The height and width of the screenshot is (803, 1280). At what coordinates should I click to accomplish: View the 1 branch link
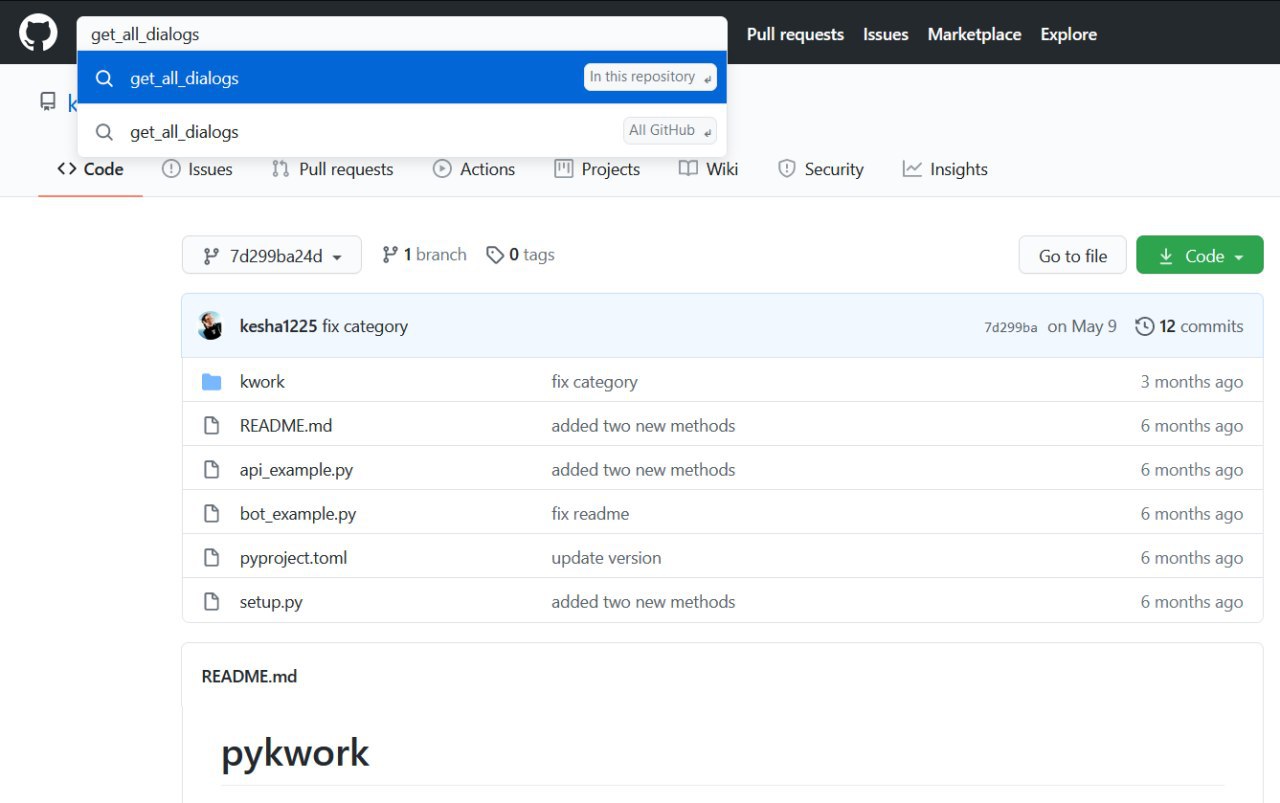pyautogui.click(x=425, y=255)
